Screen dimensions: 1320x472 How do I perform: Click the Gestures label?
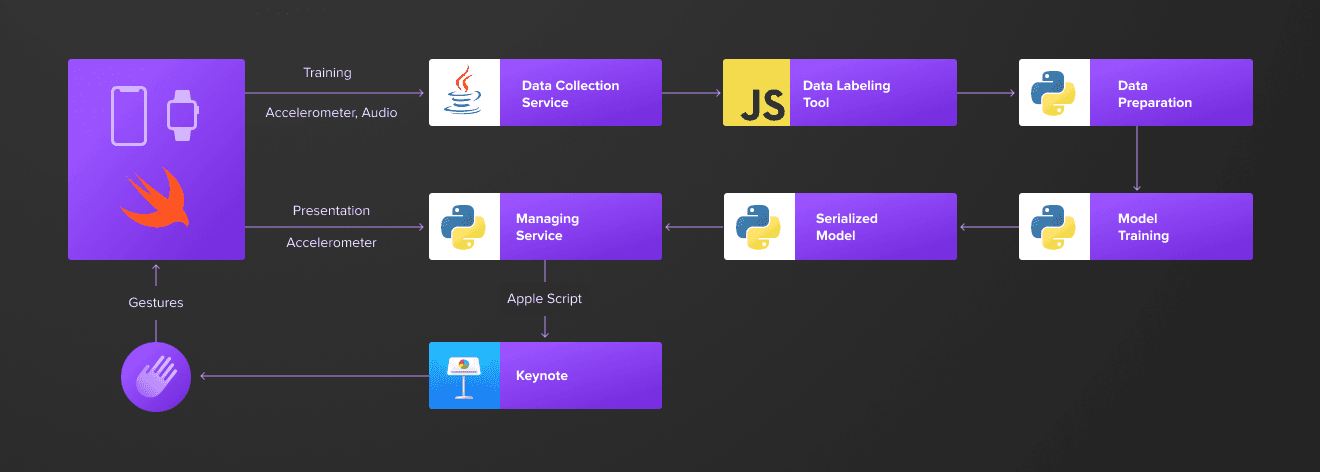156,302
